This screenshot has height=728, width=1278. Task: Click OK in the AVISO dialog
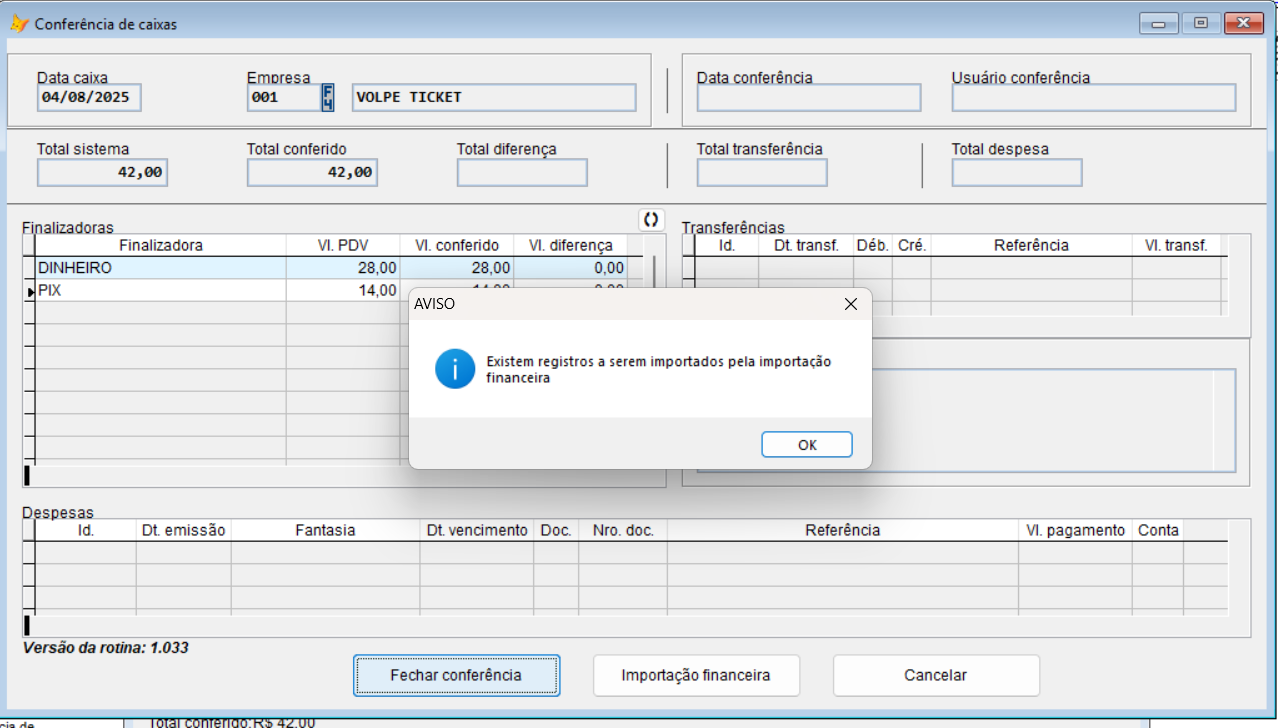coord(806,445)
